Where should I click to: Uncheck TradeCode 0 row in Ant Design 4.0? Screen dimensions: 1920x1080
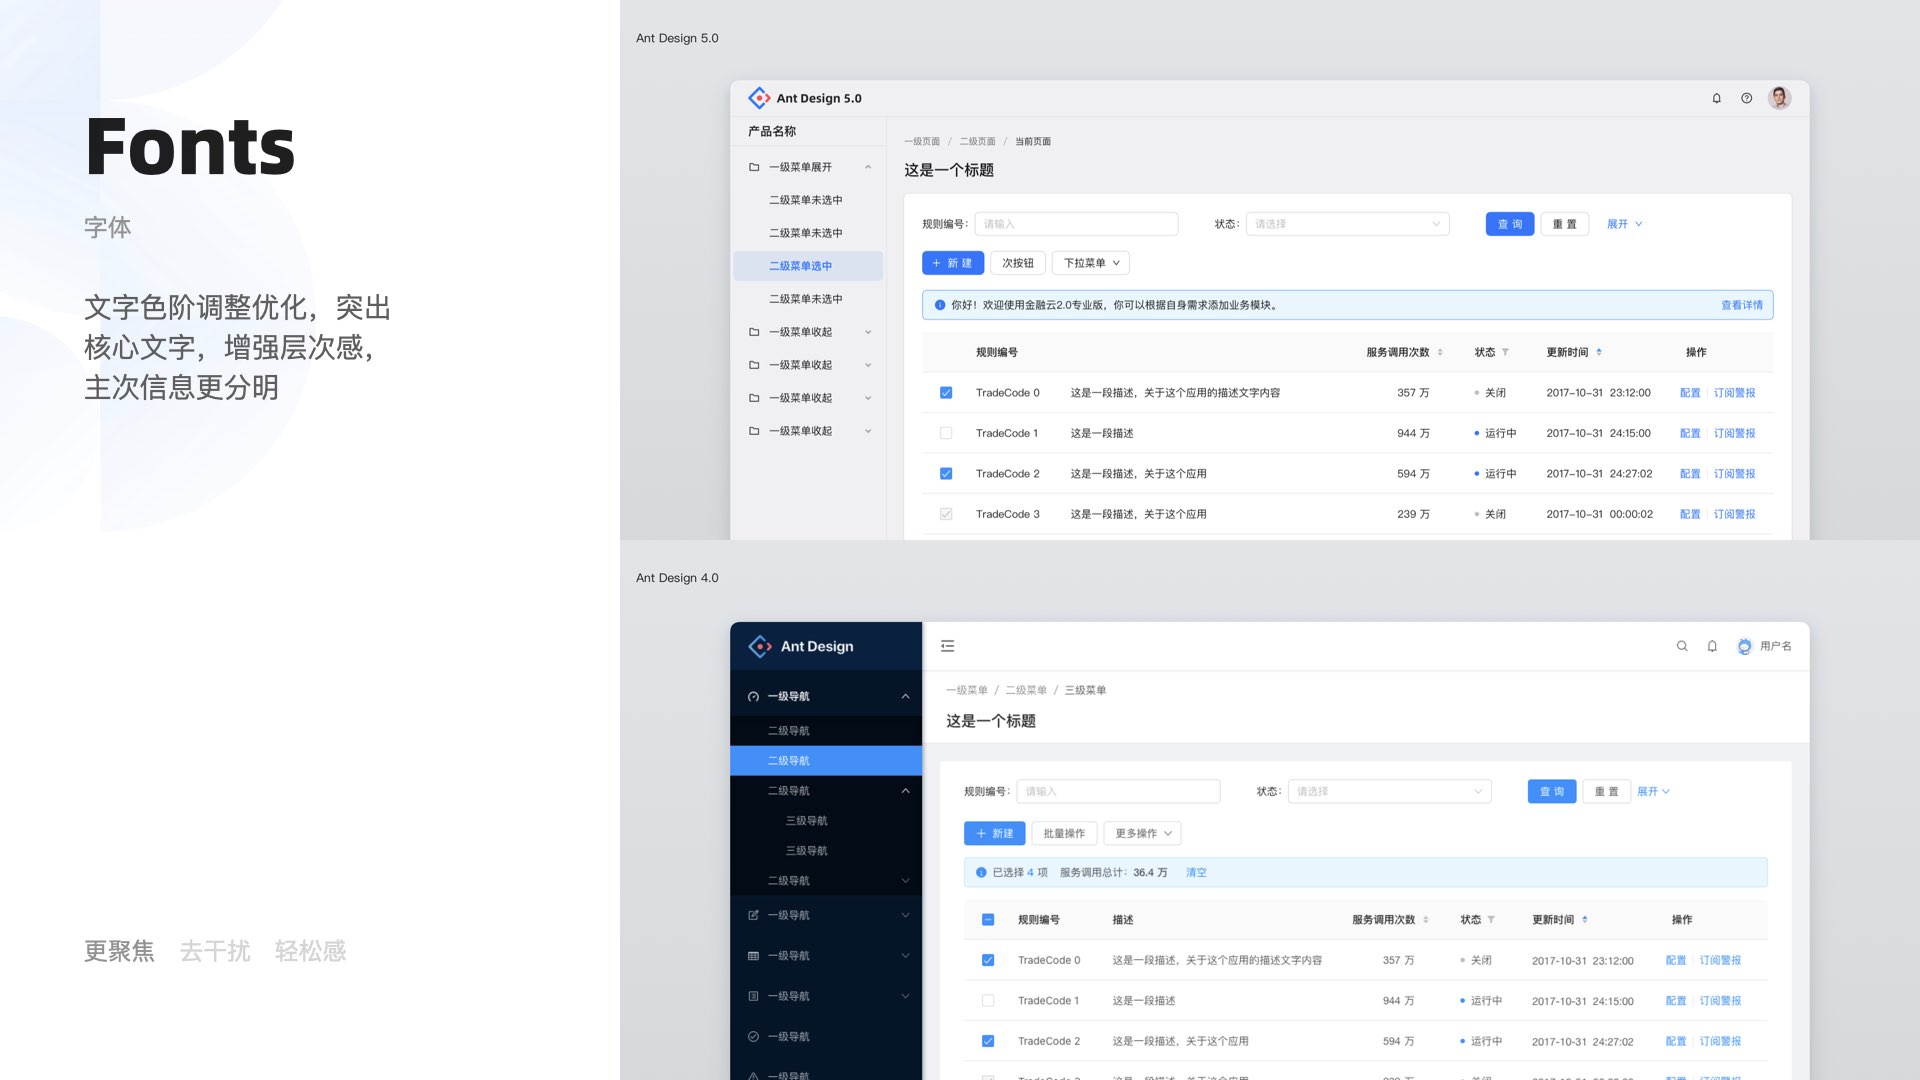[988, 960]
